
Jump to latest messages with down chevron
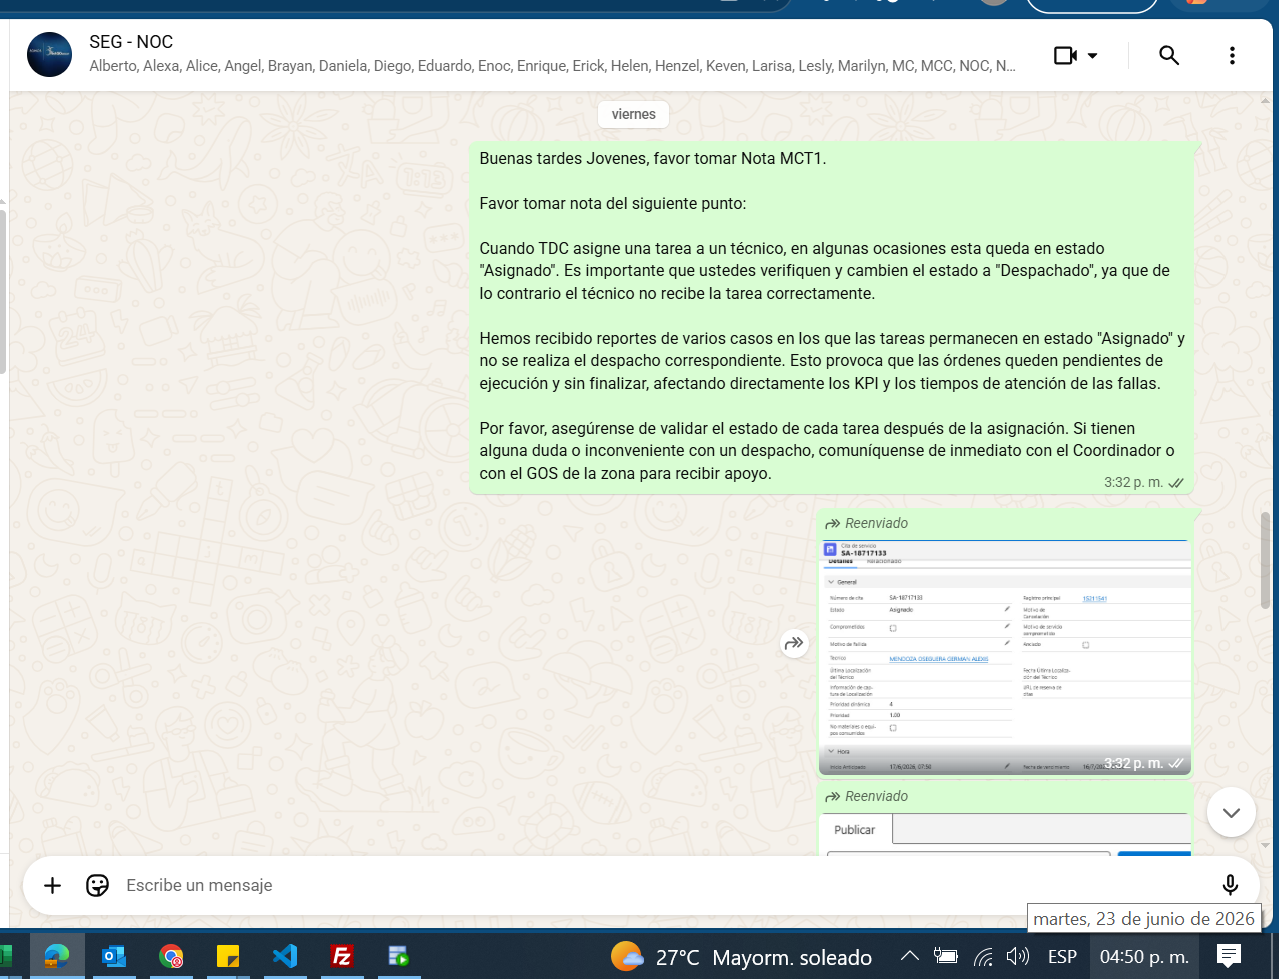[1231, 812]
